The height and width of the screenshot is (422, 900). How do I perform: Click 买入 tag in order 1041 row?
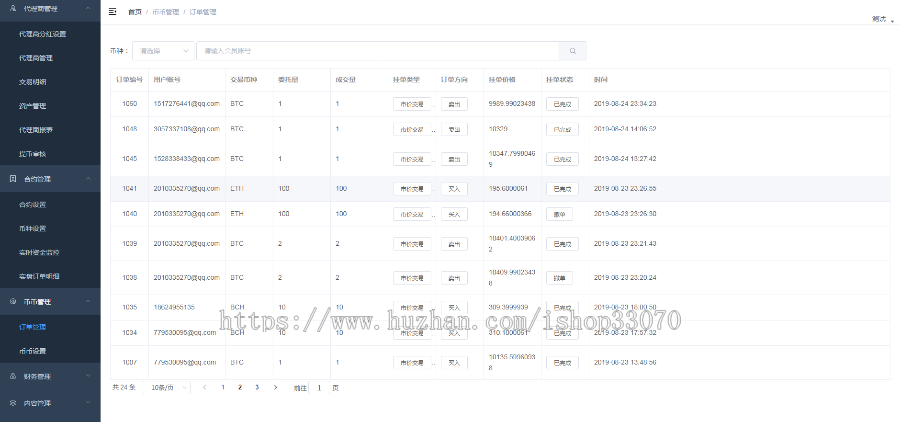point(454,189)
